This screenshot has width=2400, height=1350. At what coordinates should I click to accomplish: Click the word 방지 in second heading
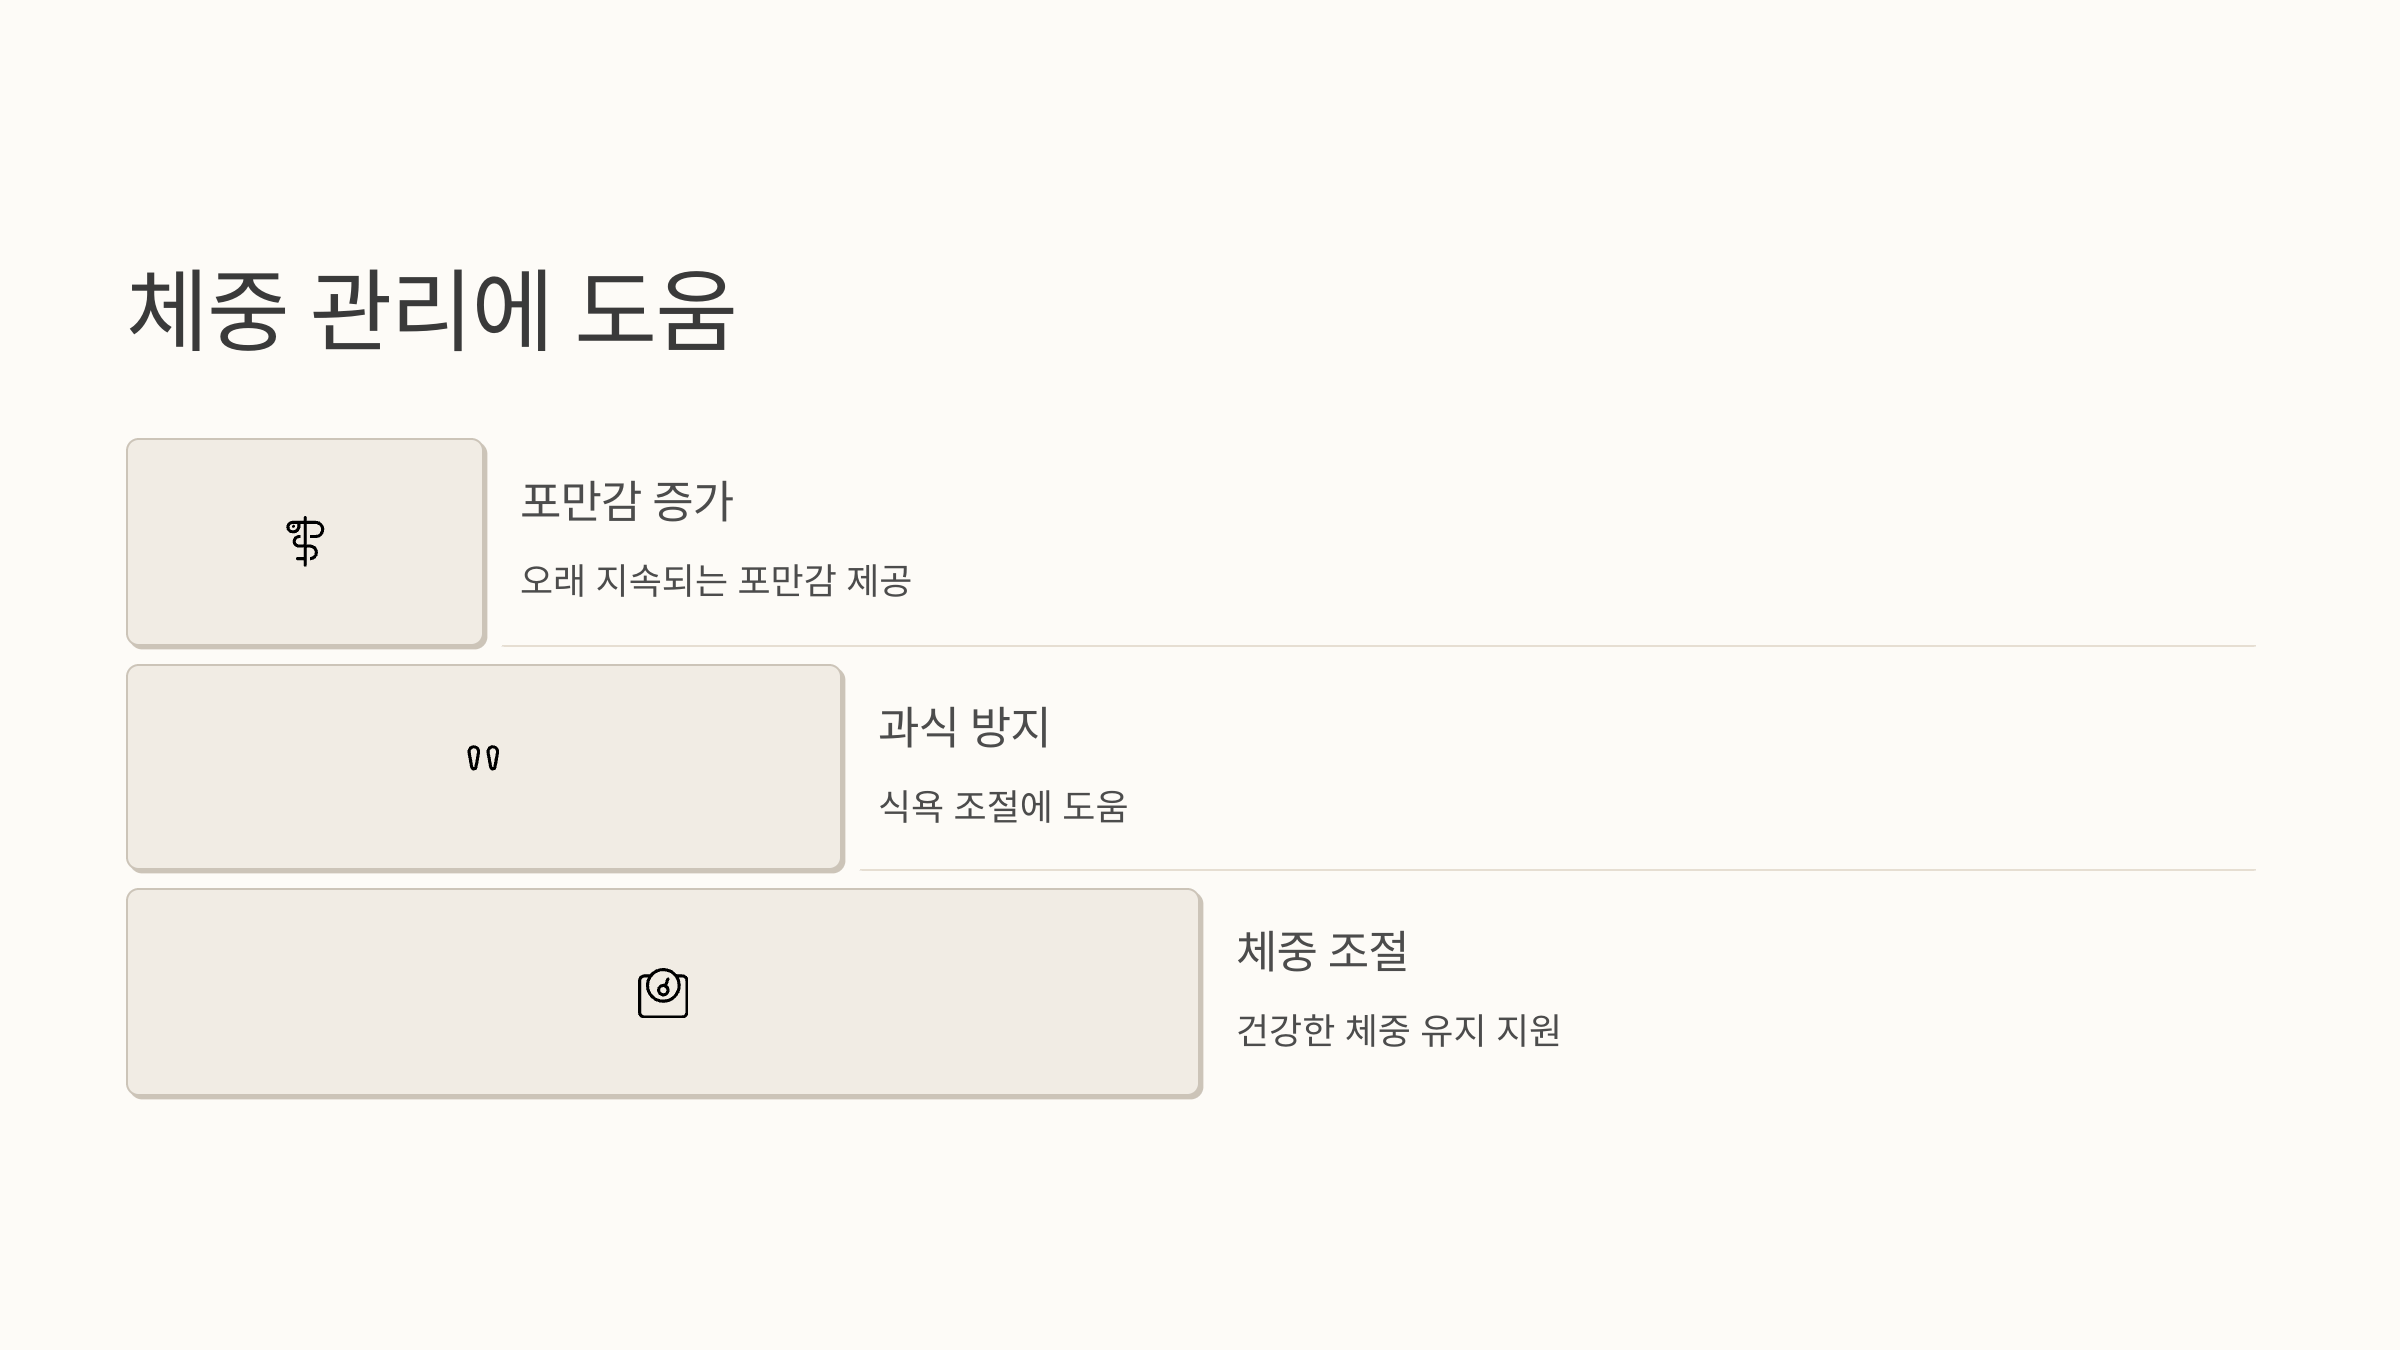pyautogui.click(x=1010, y=726)
